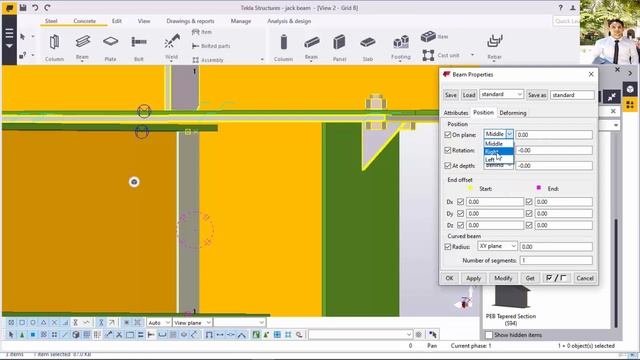Click the Bolted parts command

click(211, 46)
